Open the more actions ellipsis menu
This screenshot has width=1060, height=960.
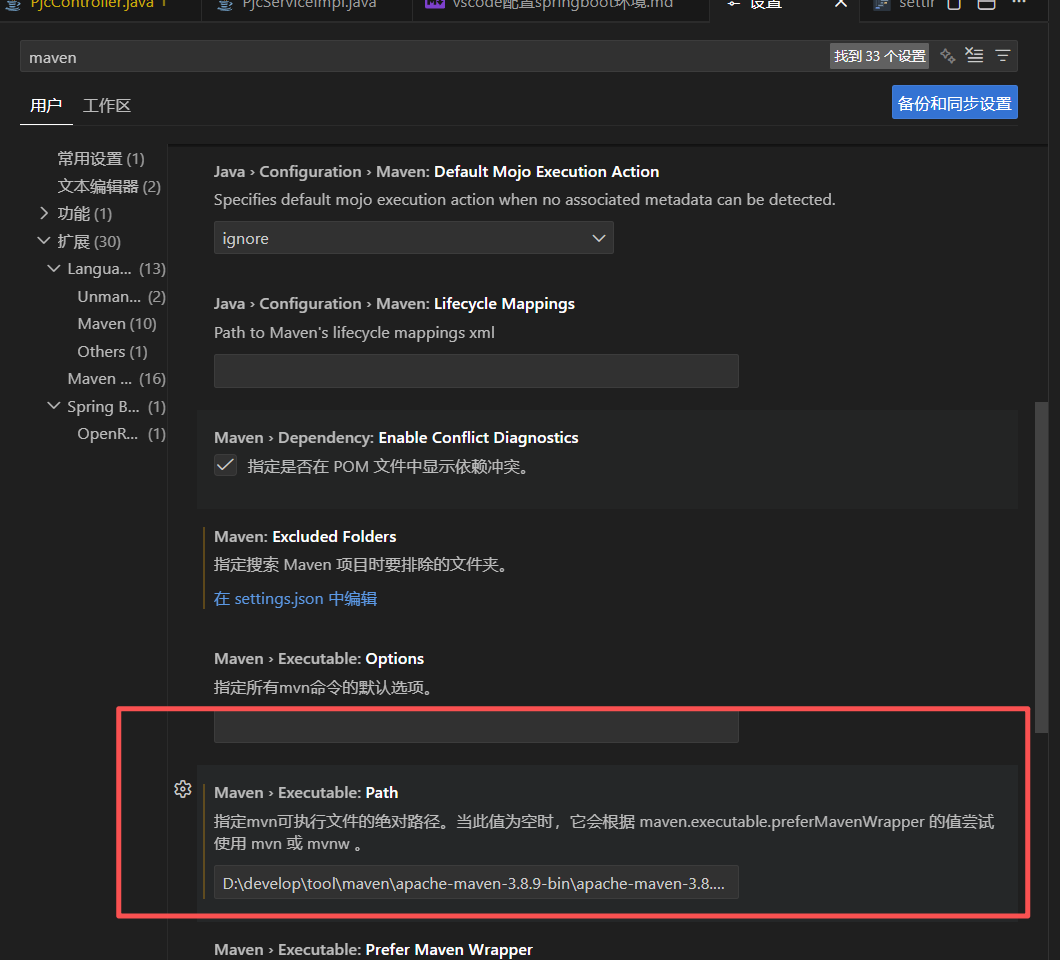[x=1020, y=5]
